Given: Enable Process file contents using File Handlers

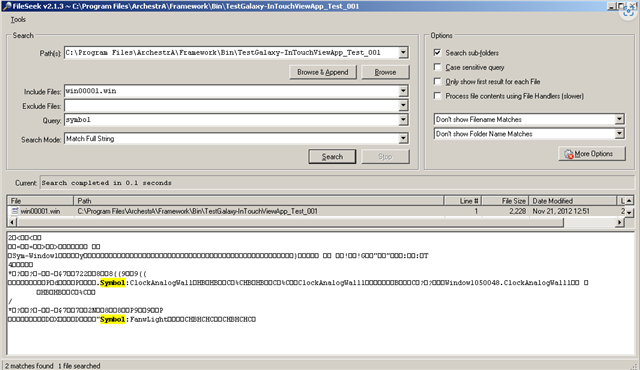Looking at the screenshot, I should click(x=438, y=96).
